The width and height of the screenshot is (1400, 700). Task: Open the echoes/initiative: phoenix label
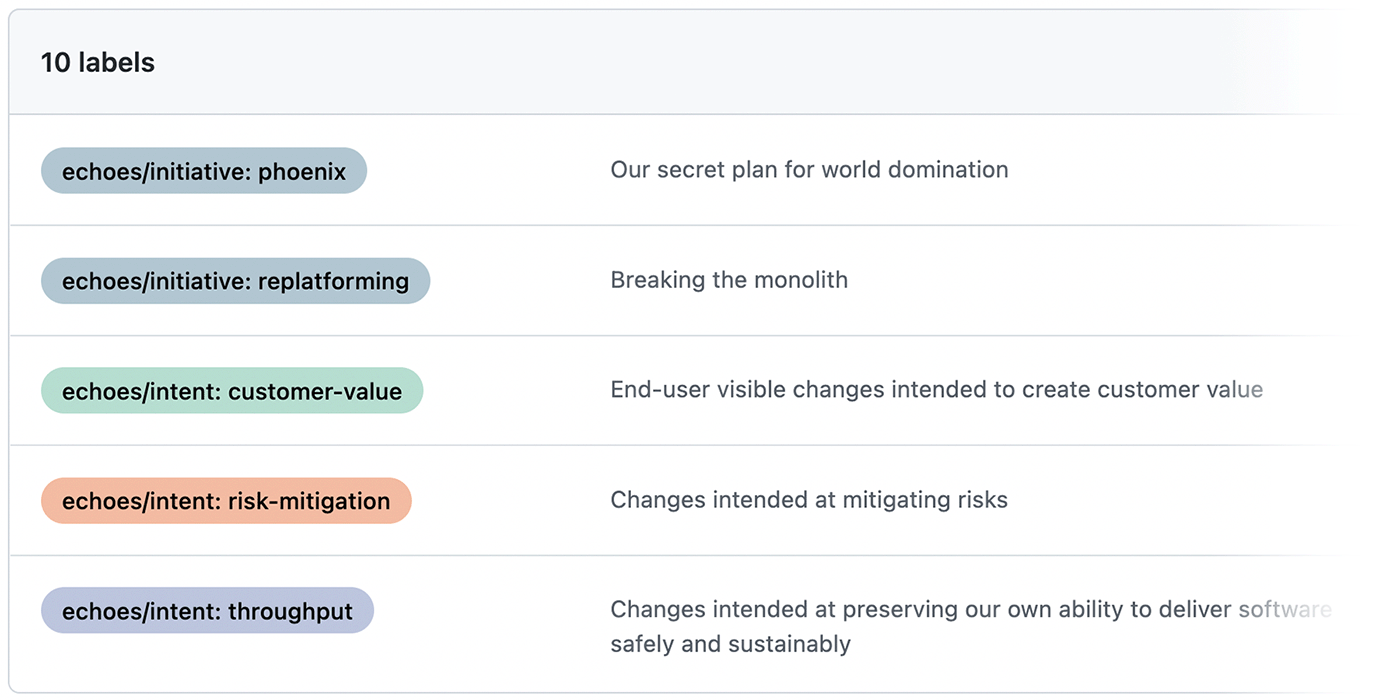pyautogui.click(x=204, y=171)
